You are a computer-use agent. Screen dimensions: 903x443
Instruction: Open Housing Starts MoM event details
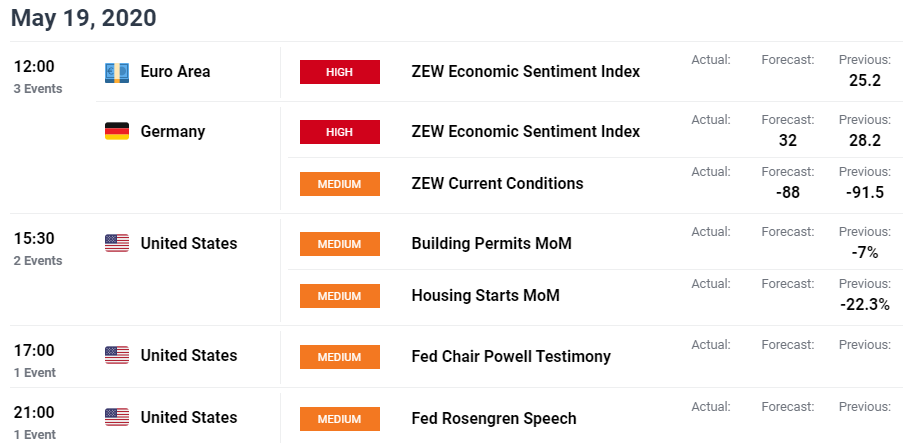(485, 295)
